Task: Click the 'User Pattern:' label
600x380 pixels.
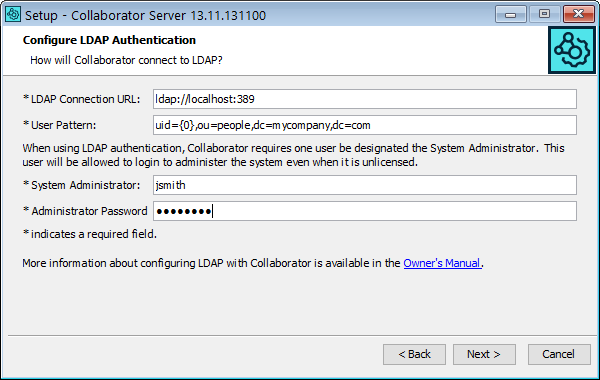Action: pos(59,125)
